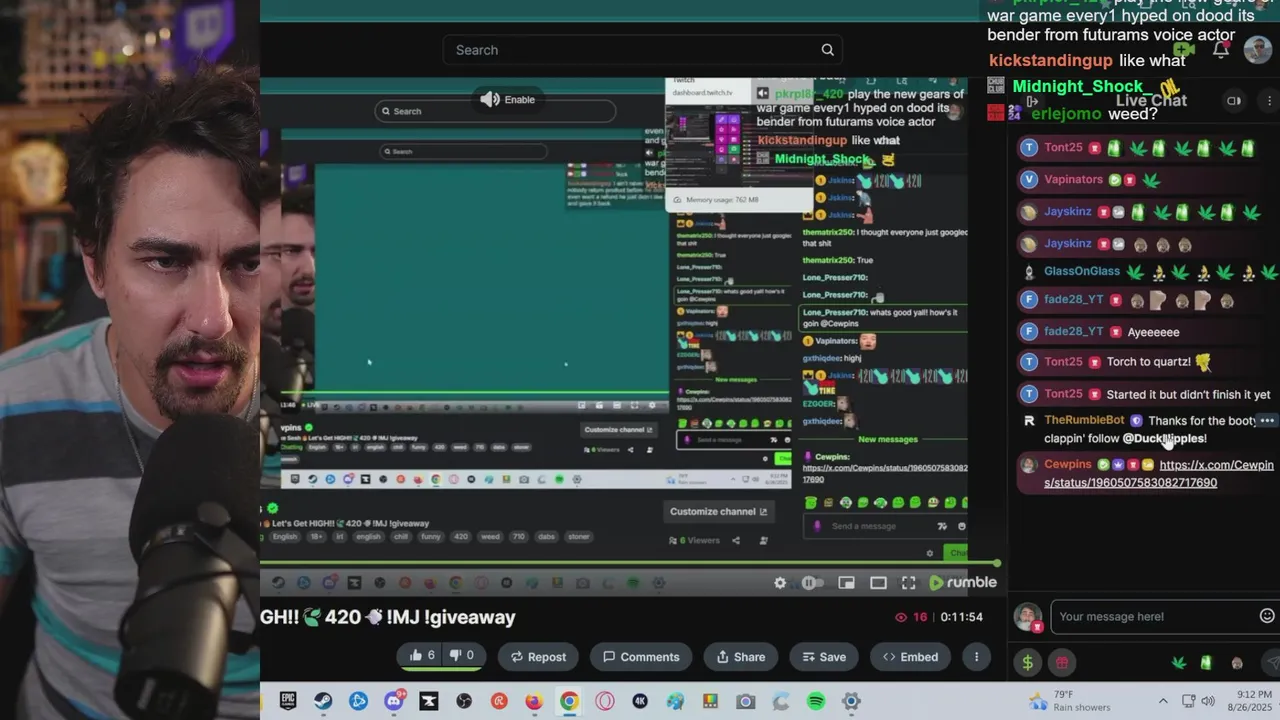
Task: Click the thumbs up like button
Action: (422, 656)
